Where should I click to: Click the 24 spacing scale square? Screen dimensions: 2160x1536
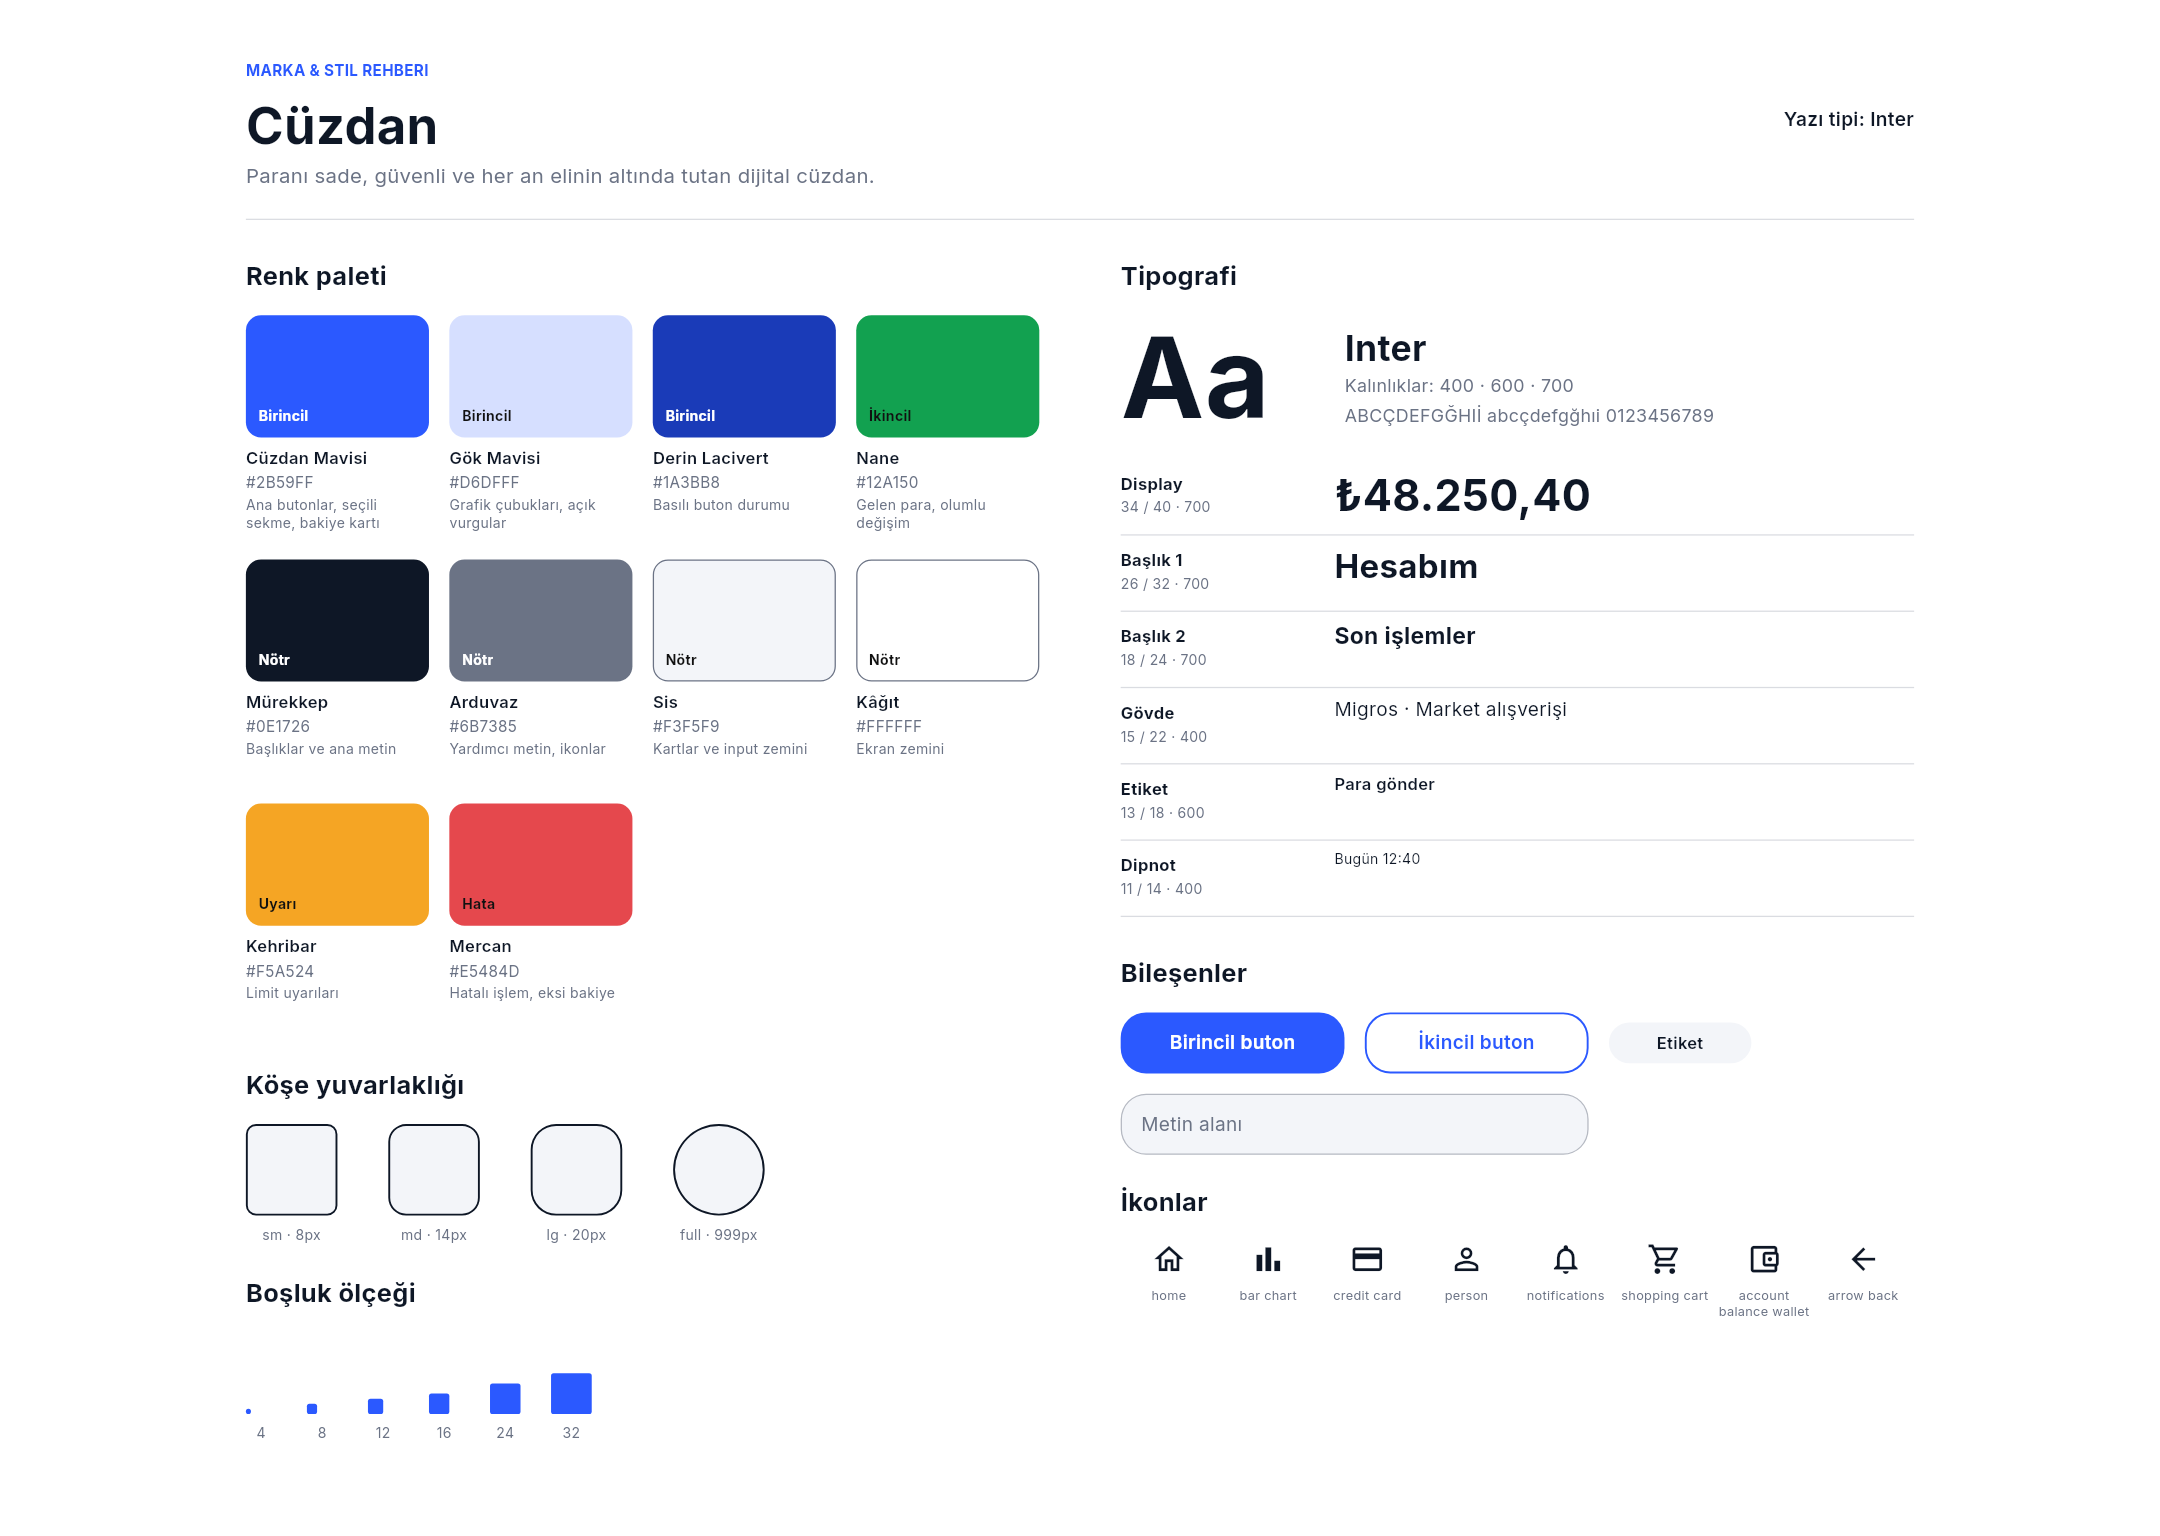point(505,1398)
